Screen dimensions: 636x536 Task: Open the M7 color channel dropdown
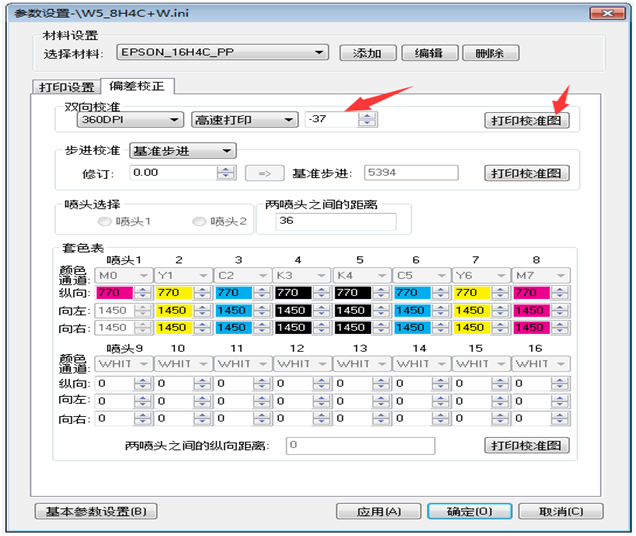tap(541, 276)
